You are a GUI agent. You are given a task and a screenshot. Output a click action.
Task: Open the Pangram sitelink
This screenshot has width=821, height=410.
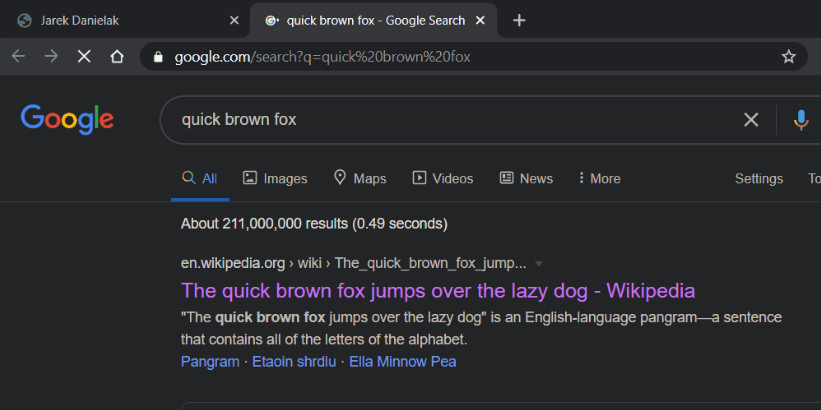tap(210, 362)
